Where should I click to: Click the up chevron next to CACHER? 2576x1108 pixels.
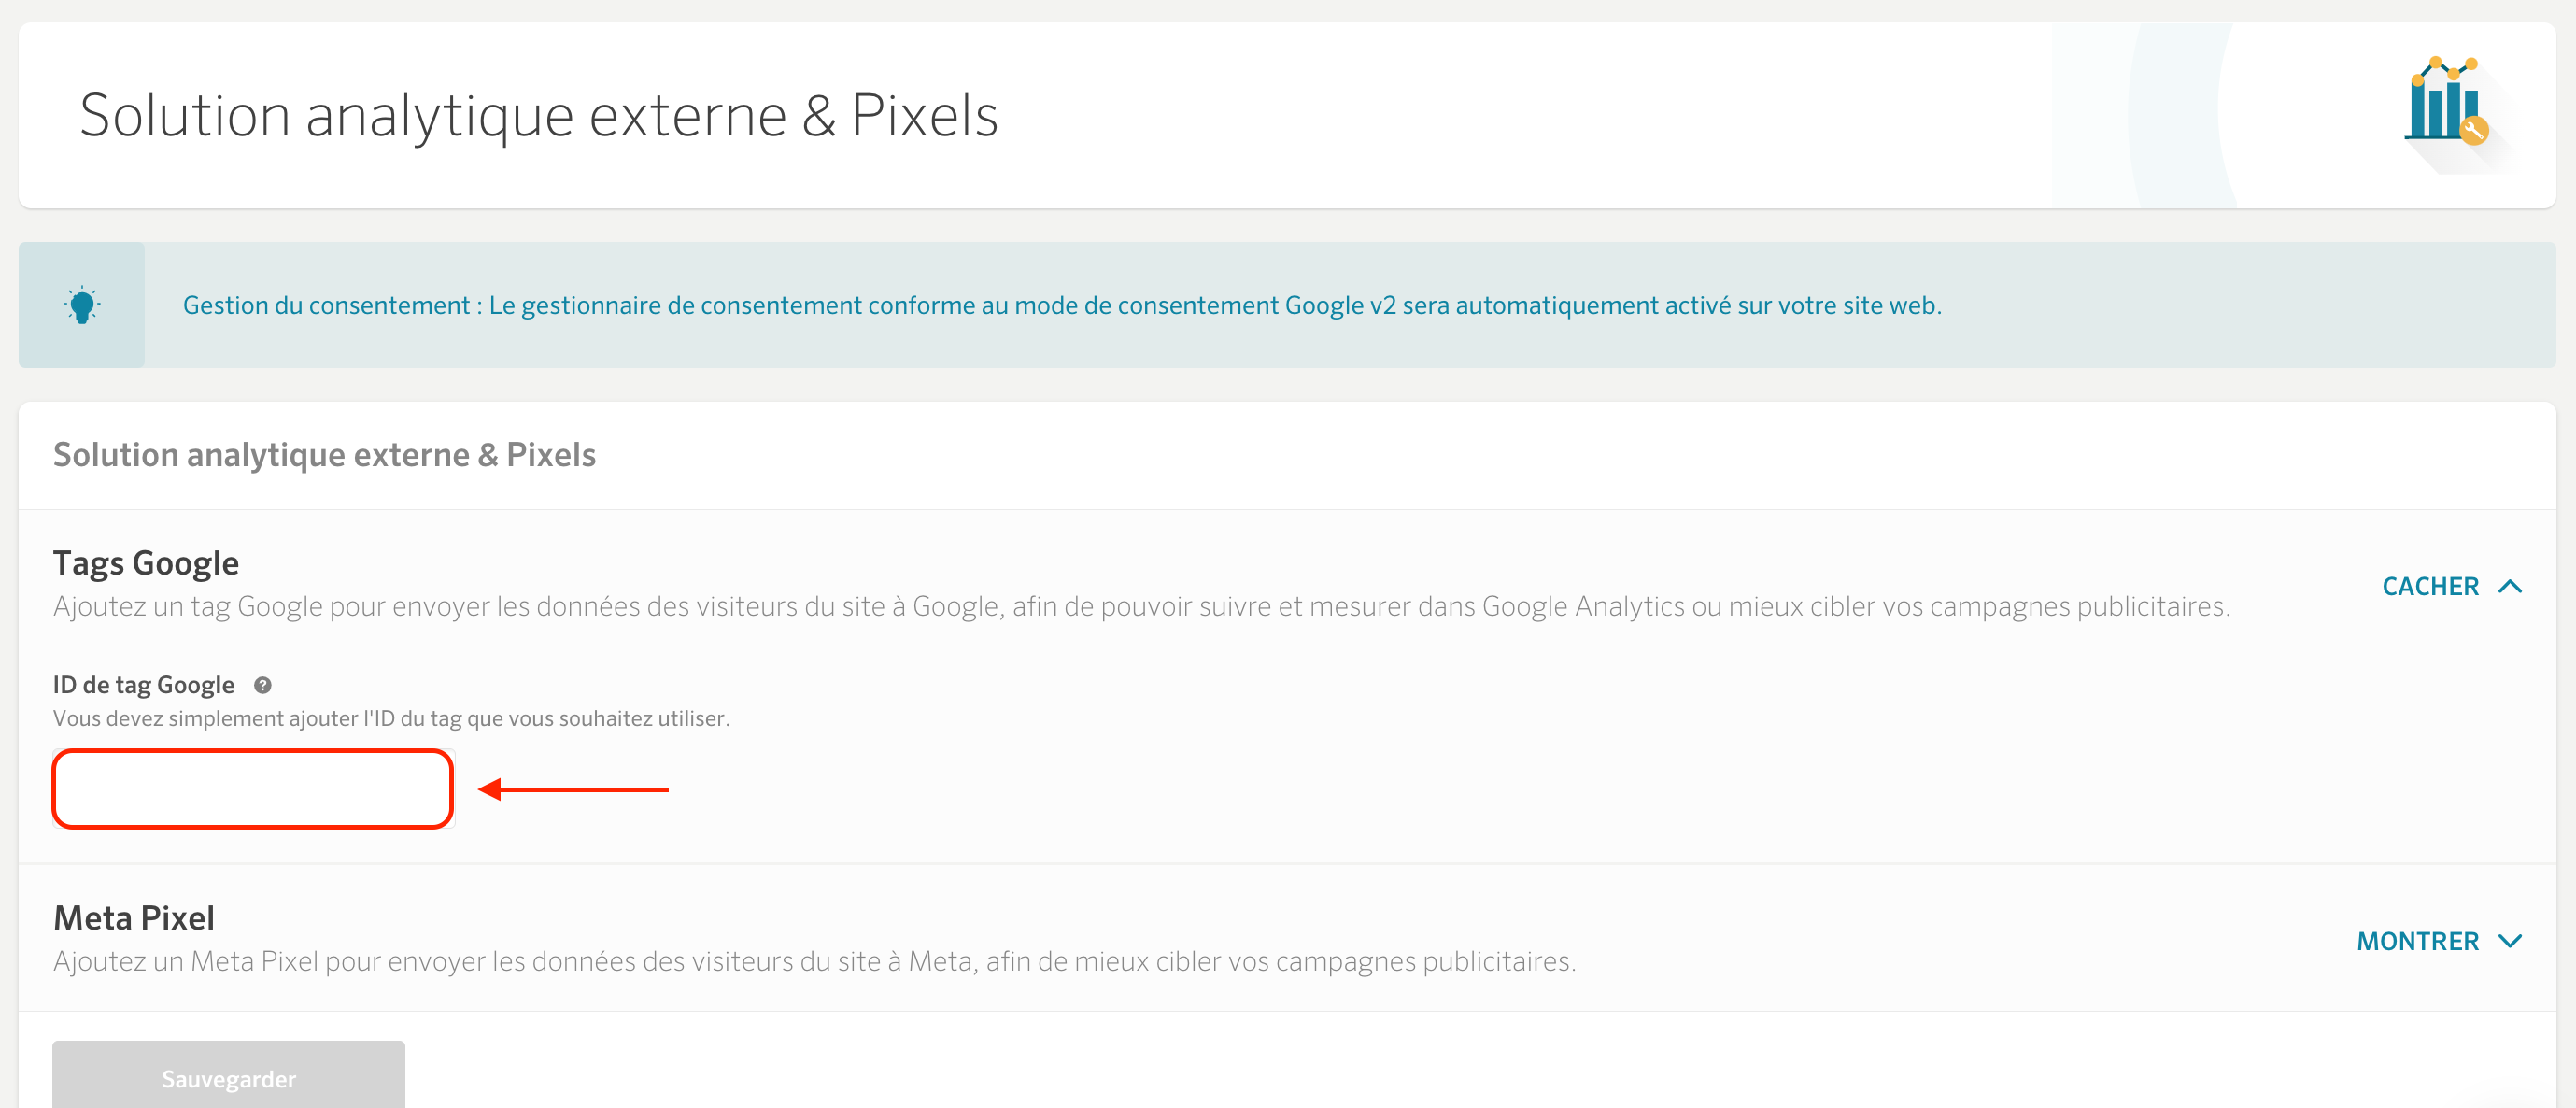[x=2510, y=586]
